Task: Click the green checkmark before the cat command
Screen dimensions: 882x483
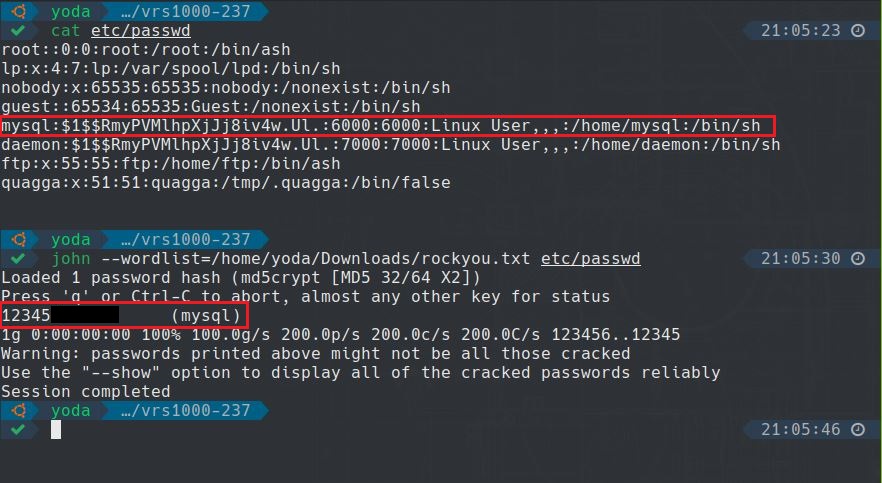Action: click(15, 31)
